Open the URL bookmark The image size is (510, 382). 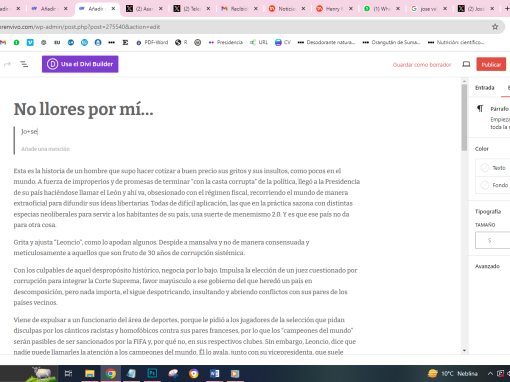[x=259, y=42]
